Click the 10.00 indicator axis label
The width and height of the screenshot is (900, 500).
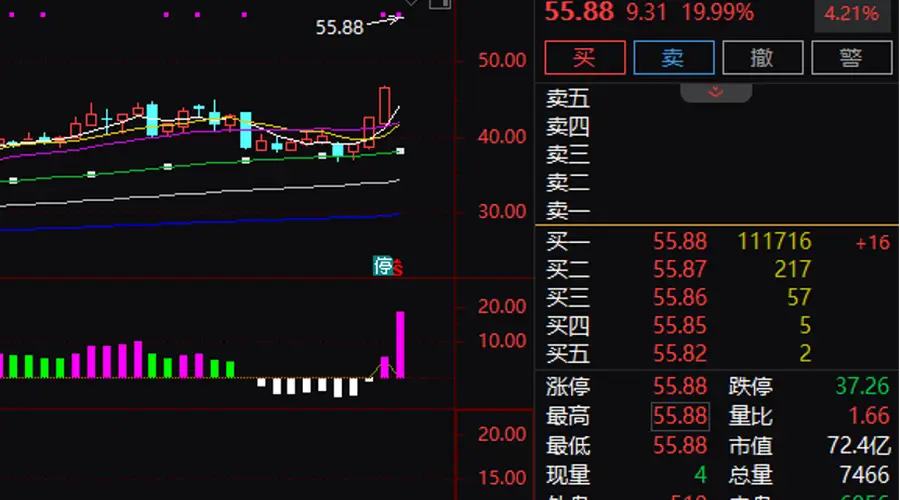[x=502, y=341]
